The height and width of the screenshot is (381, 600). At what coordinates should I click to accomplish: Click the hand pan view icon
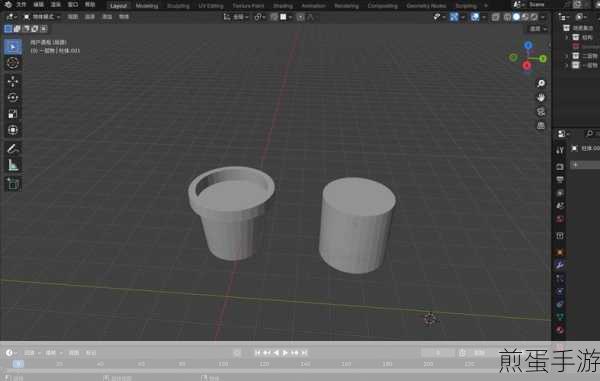click(x=541, y=98)
